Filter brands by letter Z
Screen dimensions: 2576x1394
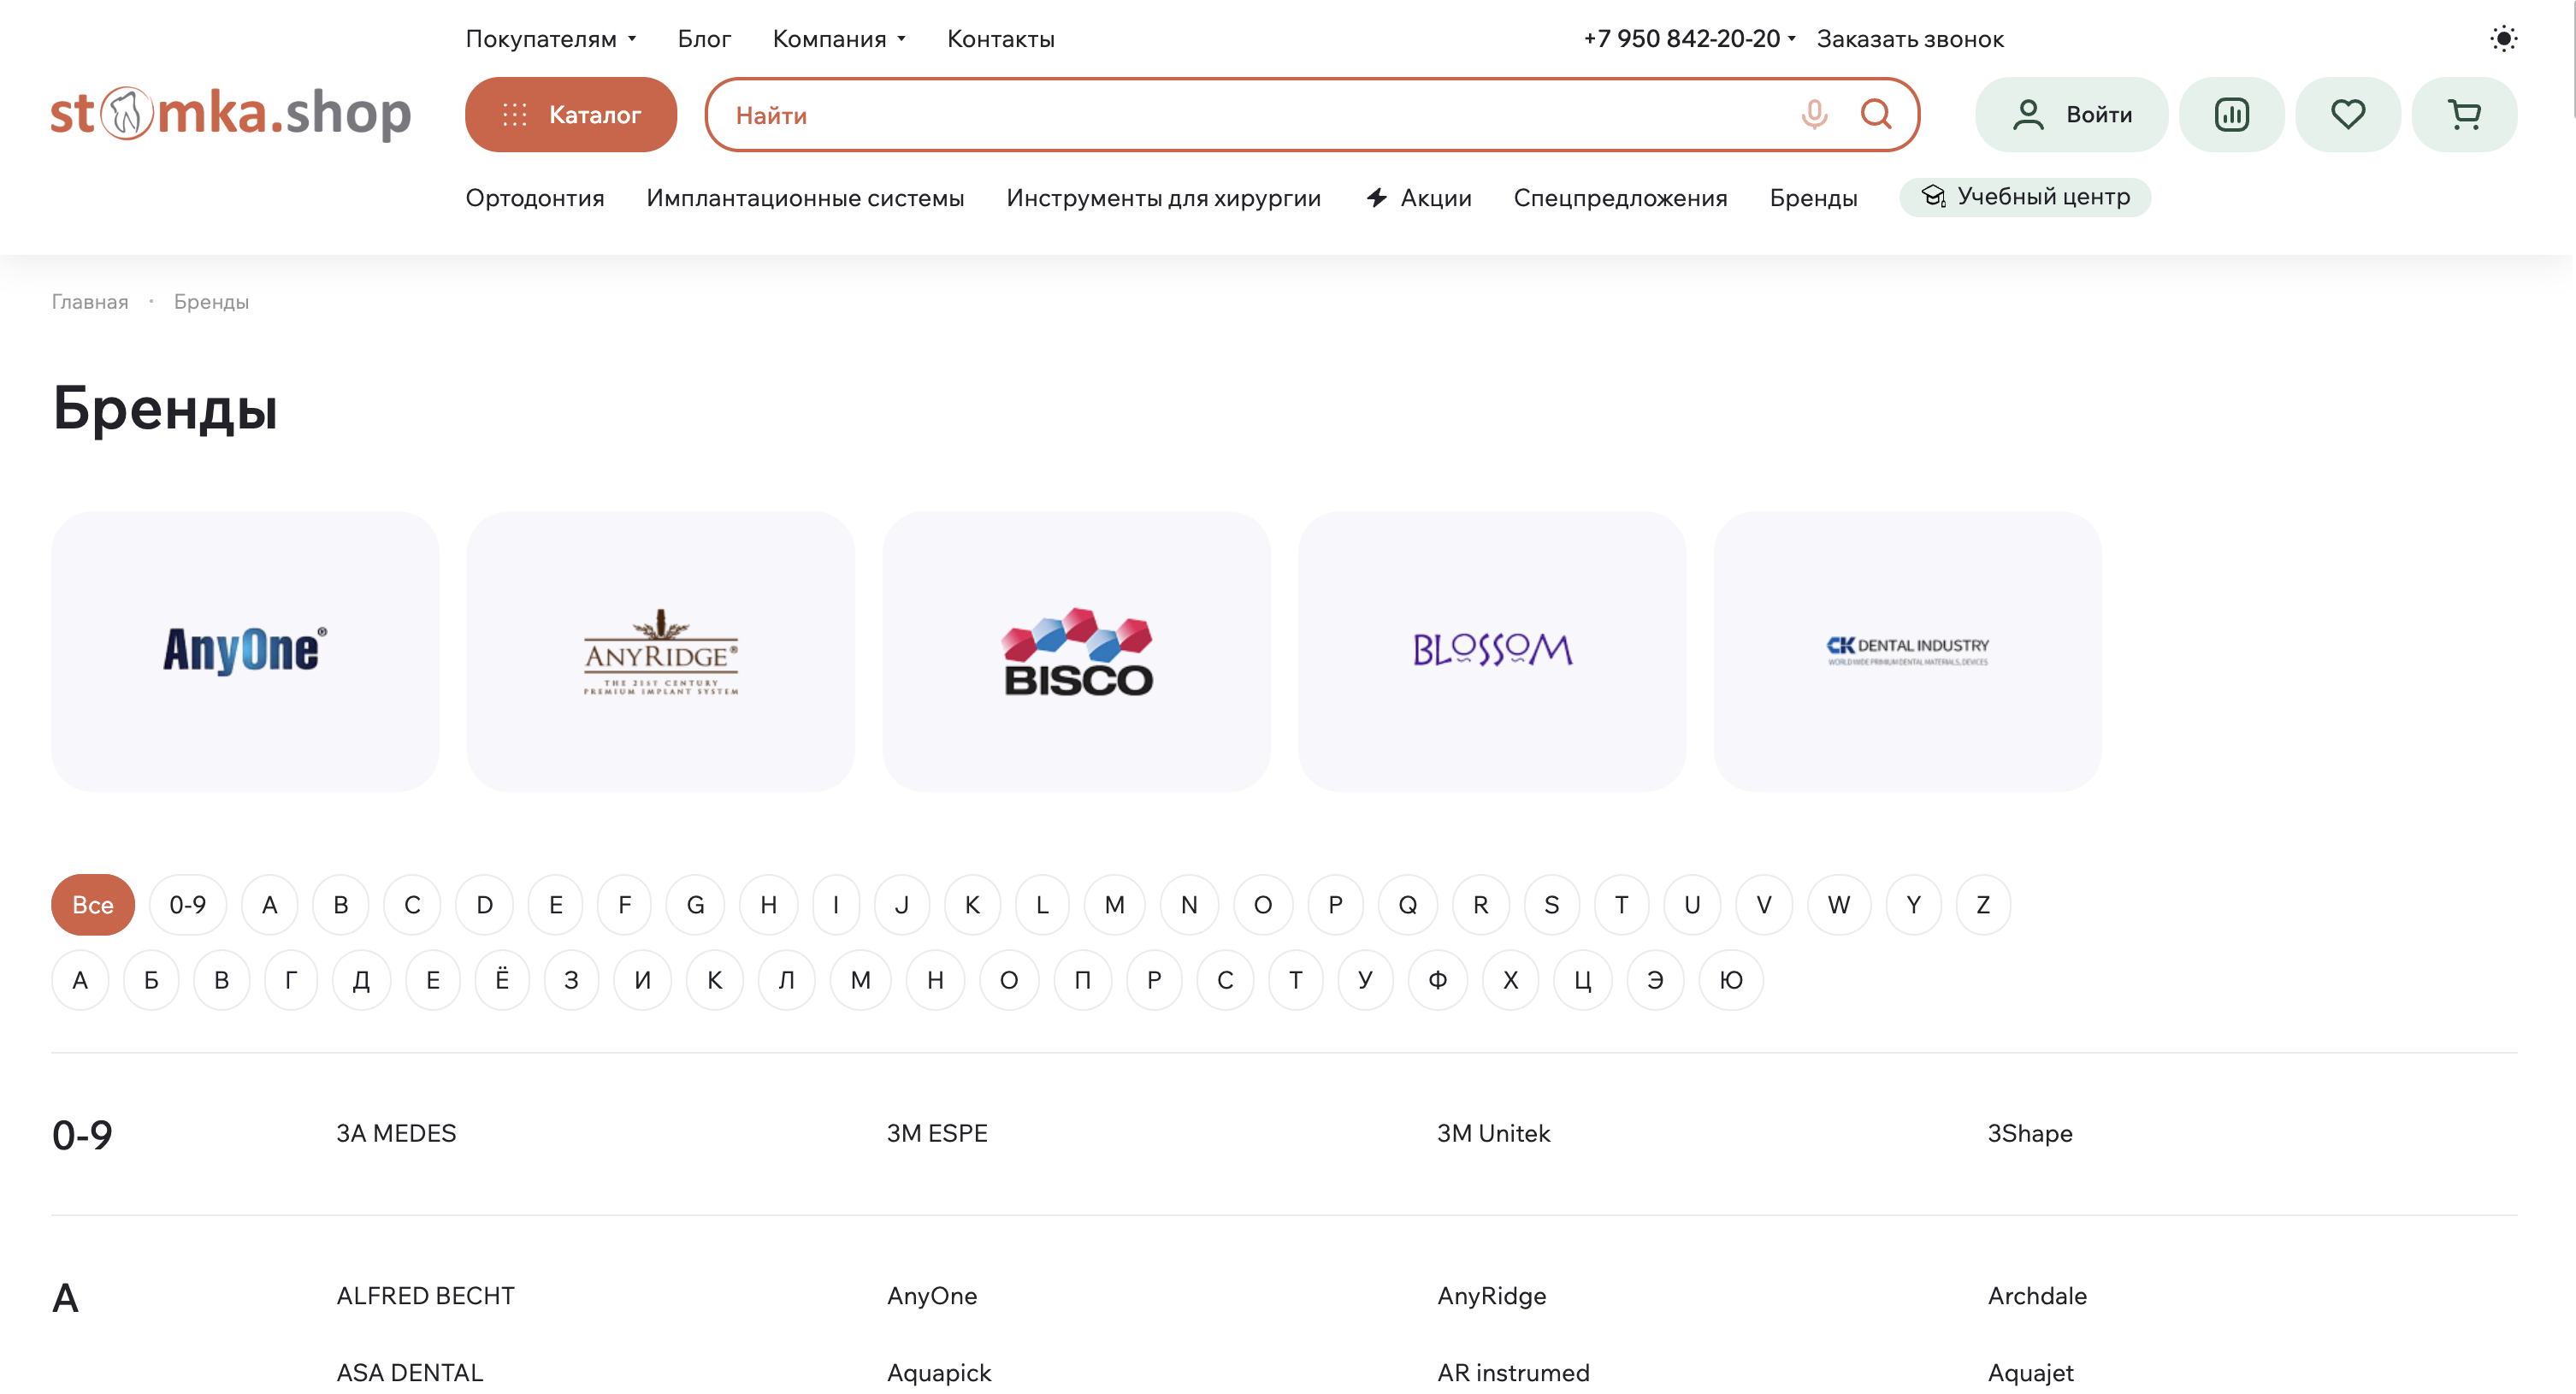tap(1983, 904)
